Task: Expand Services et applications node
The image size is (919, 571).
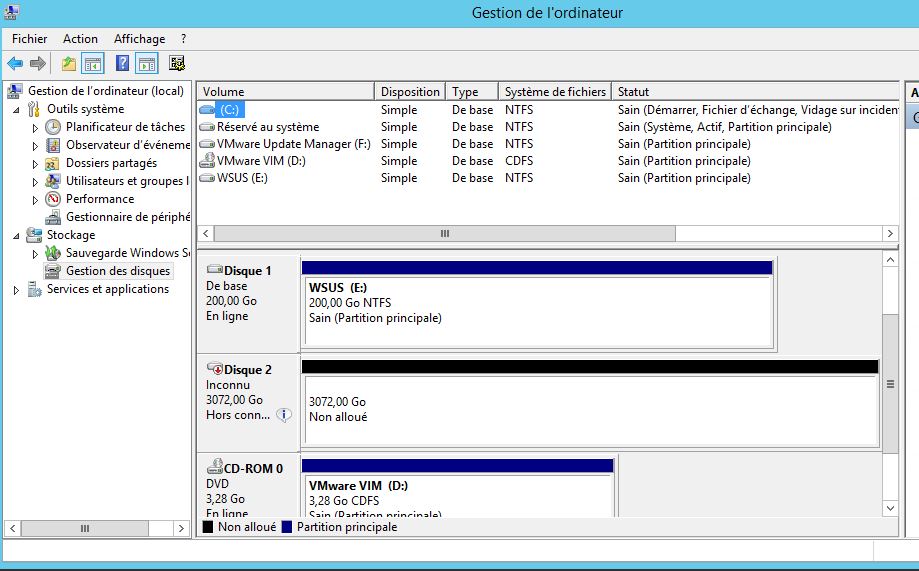Action: coord(16,290)
